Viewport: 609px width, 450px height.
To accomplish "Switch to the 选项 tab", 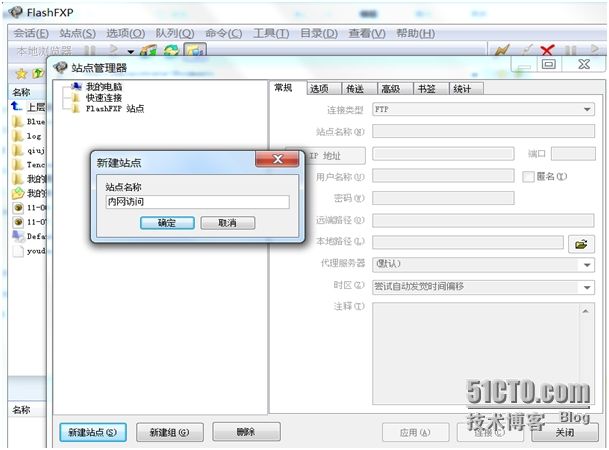I will 319,89.
